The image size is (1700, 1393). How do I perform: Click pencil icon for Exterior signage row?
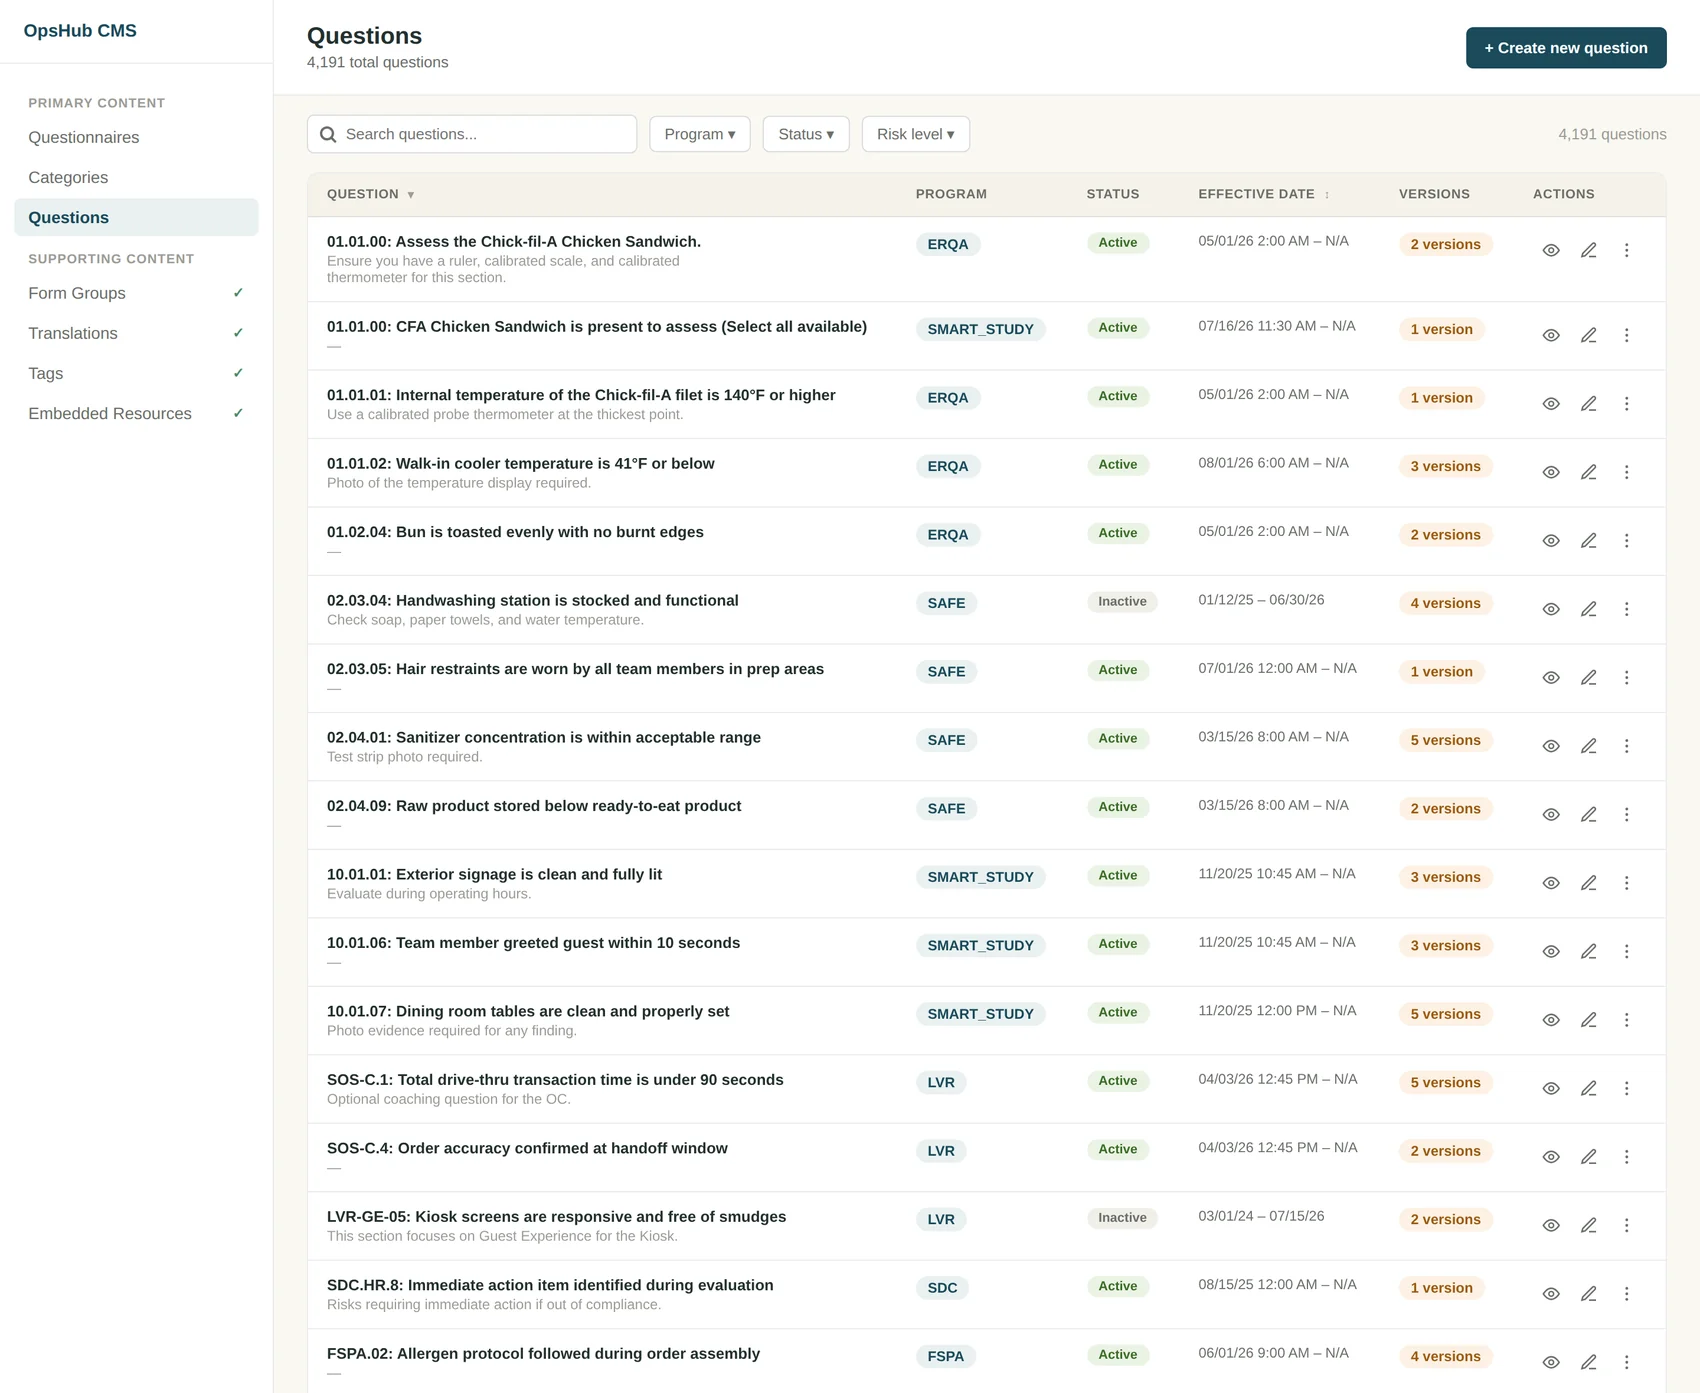tap(1588, 883)
